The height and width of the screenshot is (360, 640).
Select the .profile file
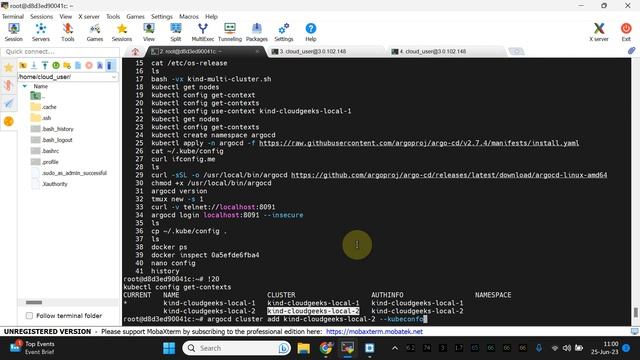(x=45, y=162)
